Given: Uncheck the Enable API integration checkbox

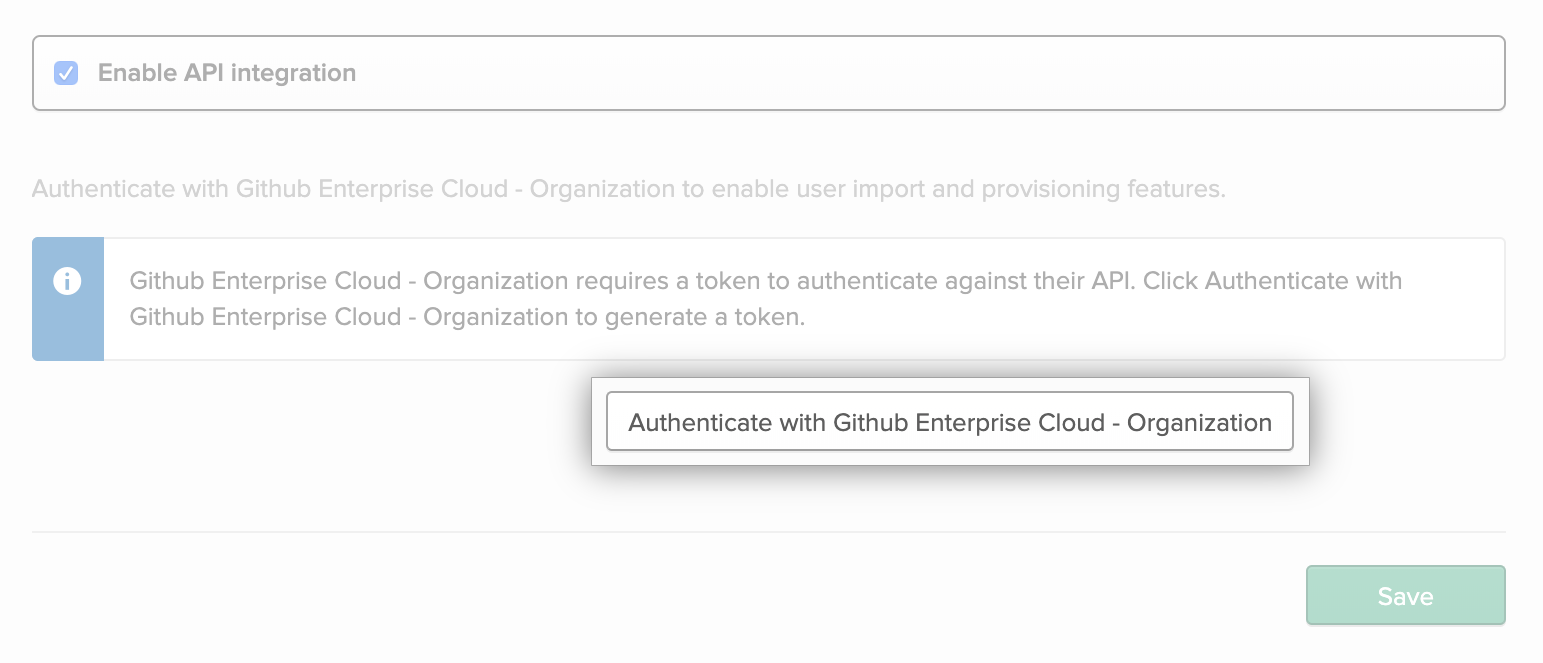Looking at the screenshot, I should pos(66,73).
